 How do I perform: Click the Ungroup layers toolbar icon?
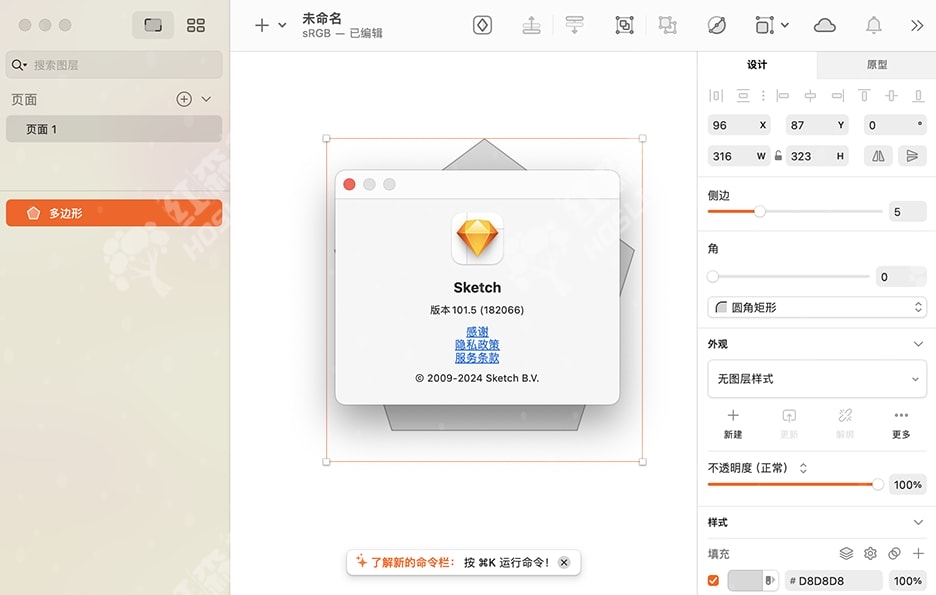(x=667, y=25)
